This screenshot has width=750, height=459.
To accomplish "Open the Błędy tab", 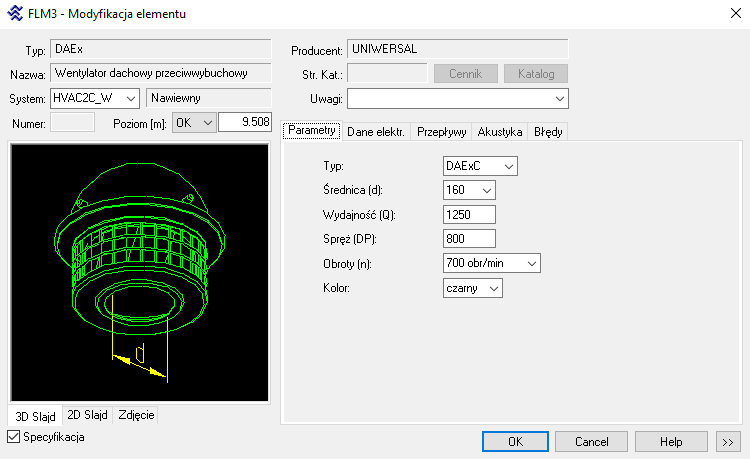I will (x=548, y=131).
